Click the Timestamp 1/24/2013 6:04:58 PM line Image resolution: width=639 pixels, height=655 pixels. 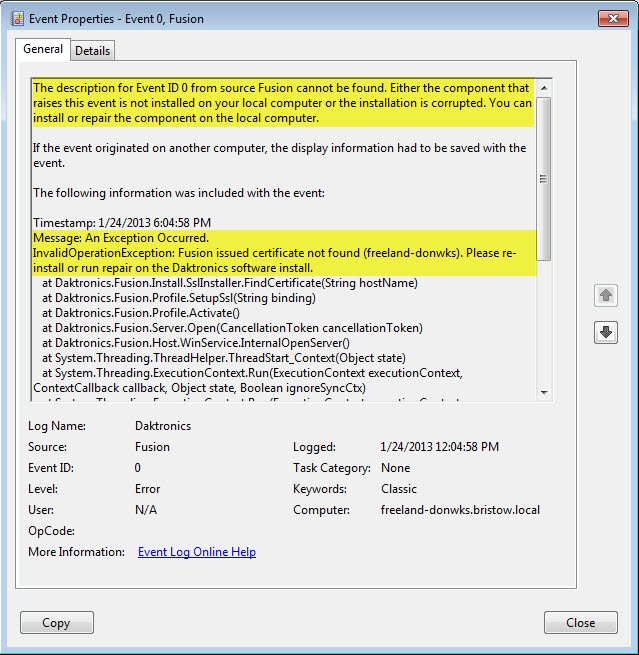(x=122, y=223)
